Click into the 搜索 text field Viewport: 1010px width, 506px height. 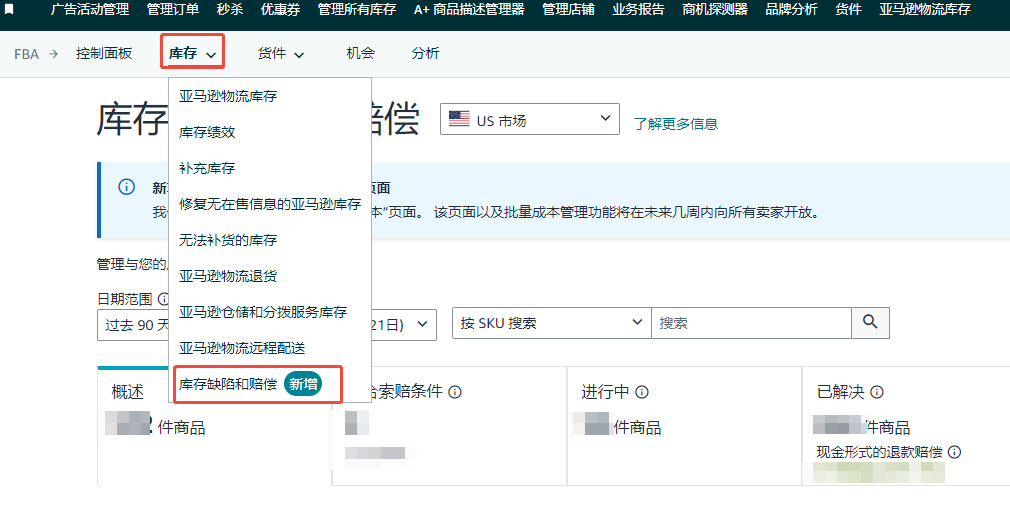tap(750, 323)
